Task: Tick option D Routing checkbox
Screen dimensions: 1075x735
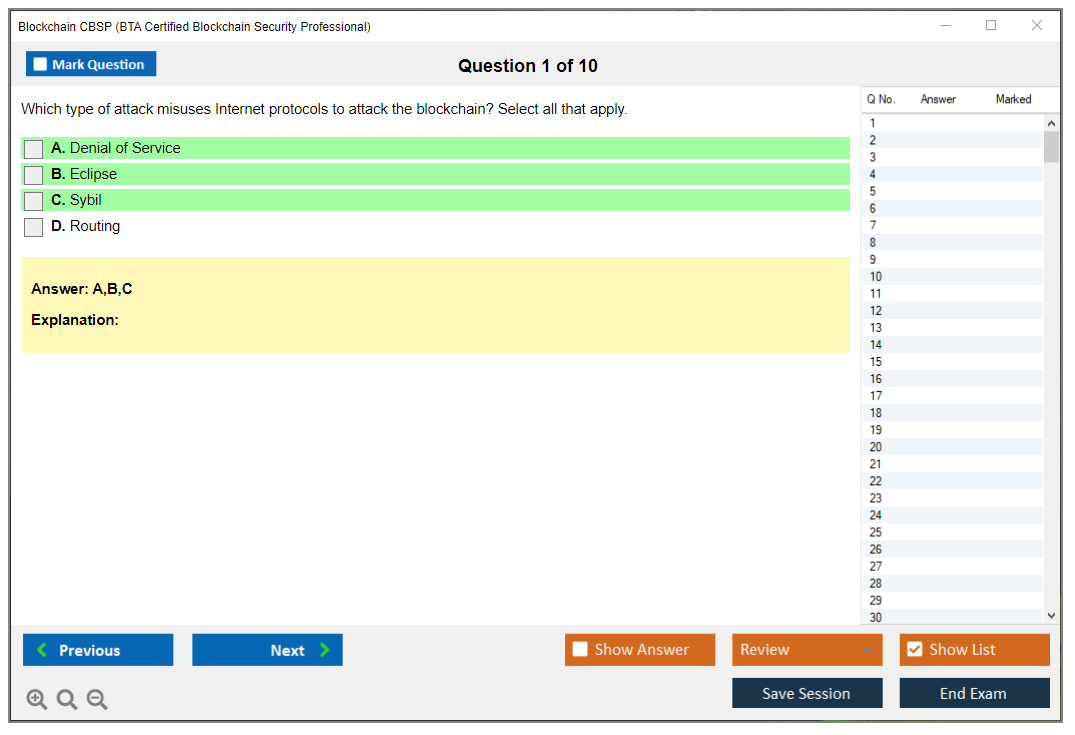Action: [34, 227]
